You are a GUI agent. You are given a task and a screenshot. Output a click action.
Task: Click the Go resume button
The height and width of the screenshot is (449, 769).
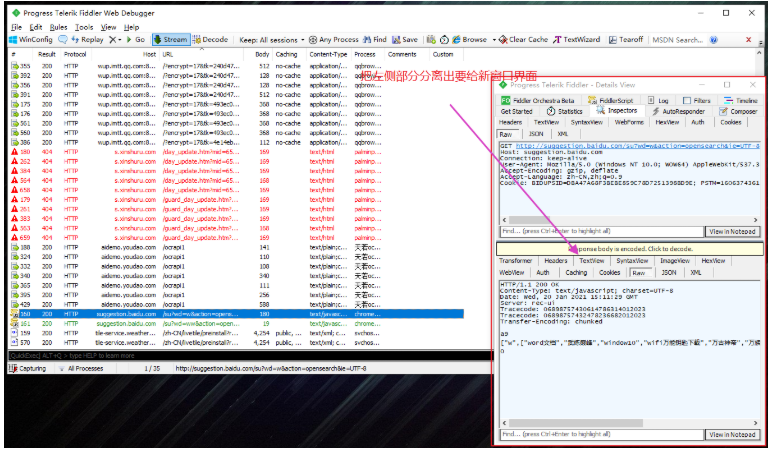click(x=136, y=40)
